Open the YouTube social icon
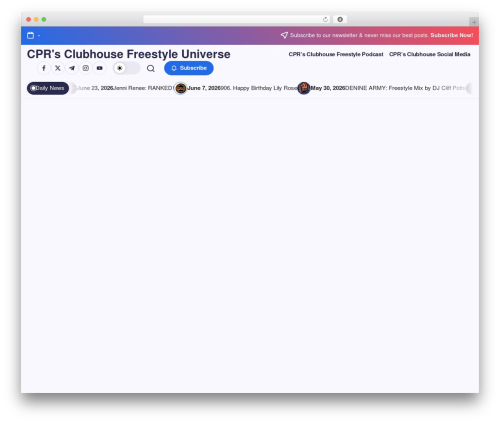Viewport: 500px width, 423px height. [100, 68]
